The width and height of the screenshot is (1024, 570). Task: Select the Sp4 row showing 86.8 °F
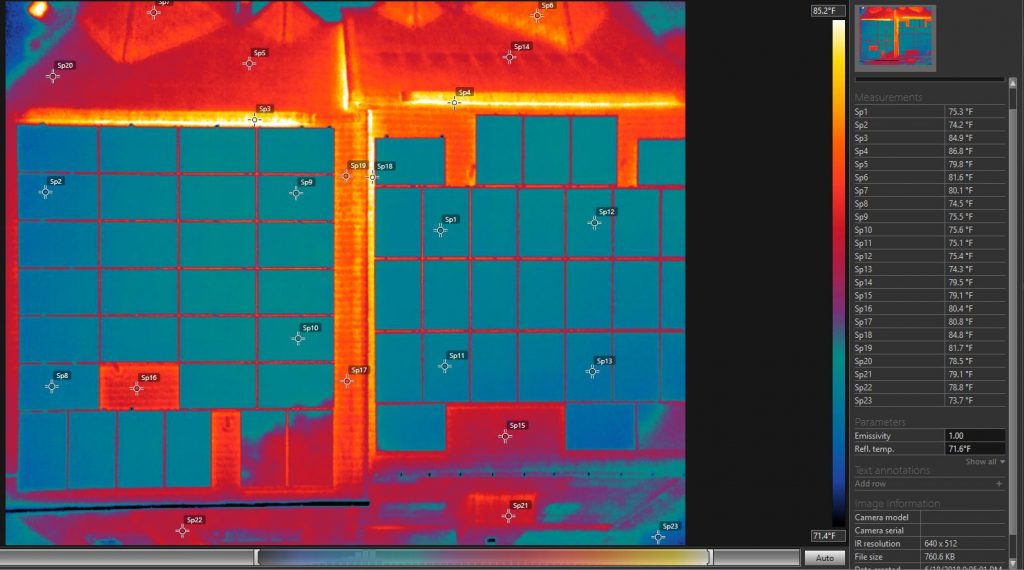pyautogui.click(x=929, y=151)
